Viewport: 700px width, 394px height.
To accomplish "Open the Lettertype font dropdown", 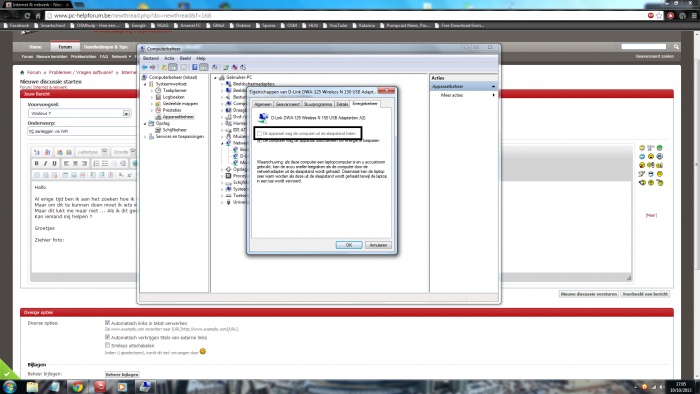I will [x=92, y=152].
